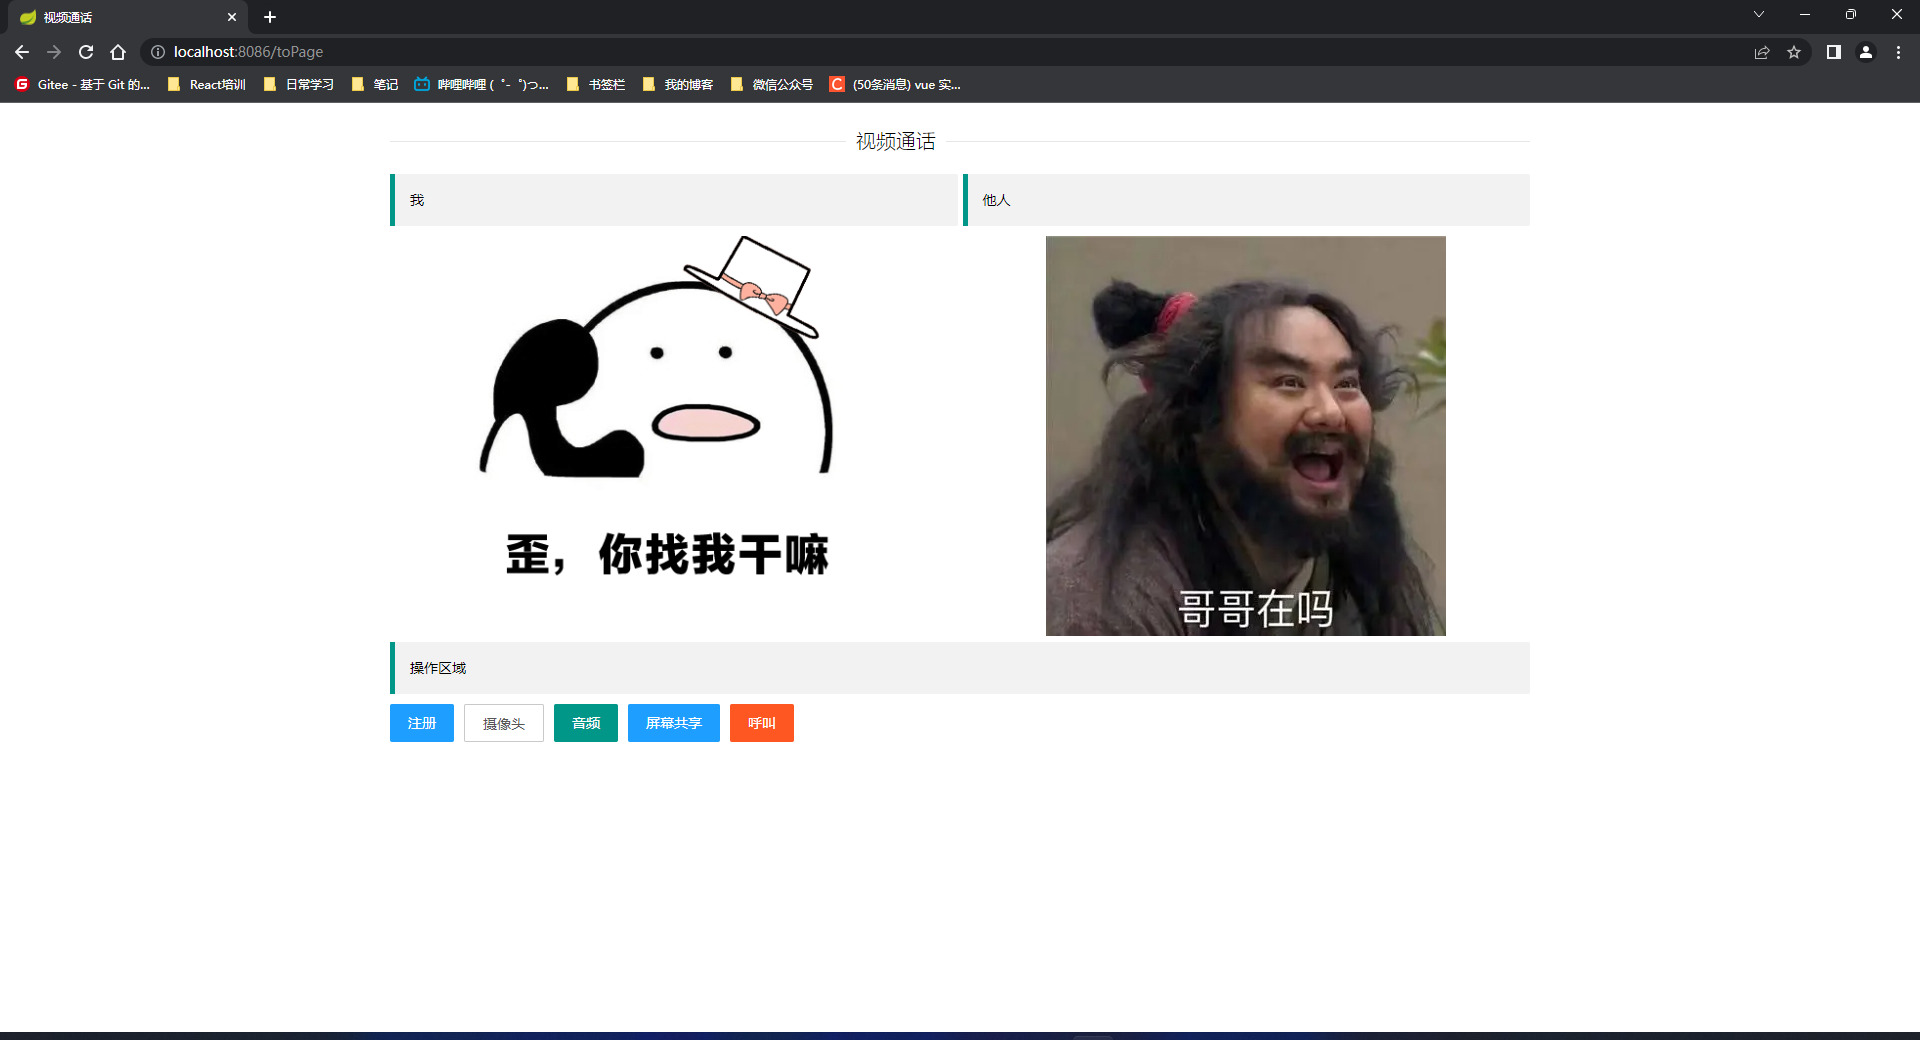The width and height of the screenshot is (1920, 1040).
Task: Click the 摄像头 button
Action: click(x=504, y=723)
